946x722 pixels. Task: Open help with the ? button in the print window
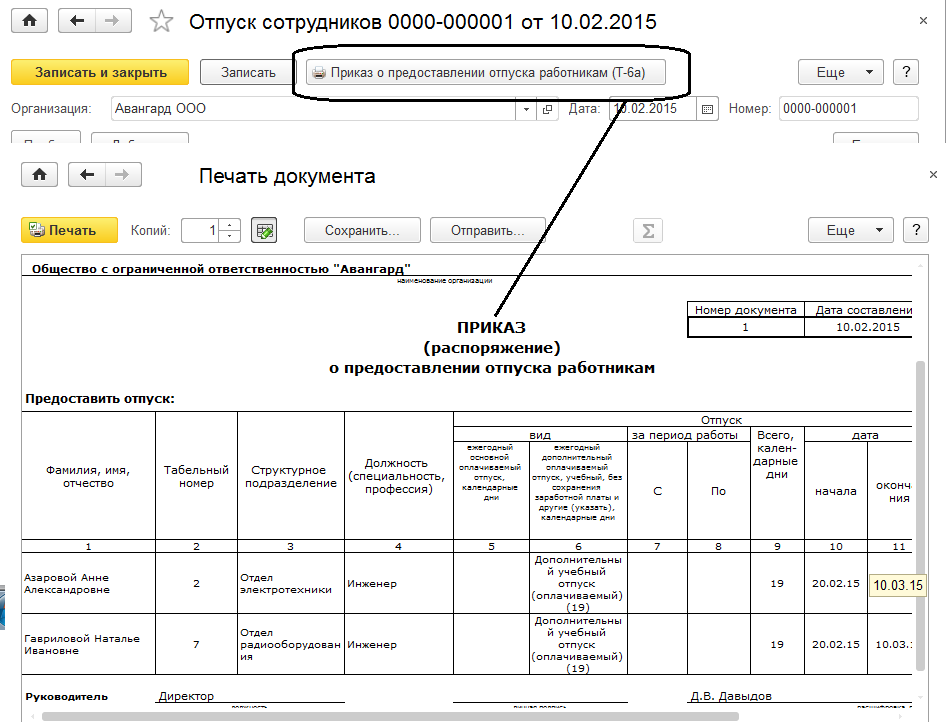click(x=916, y=230)
